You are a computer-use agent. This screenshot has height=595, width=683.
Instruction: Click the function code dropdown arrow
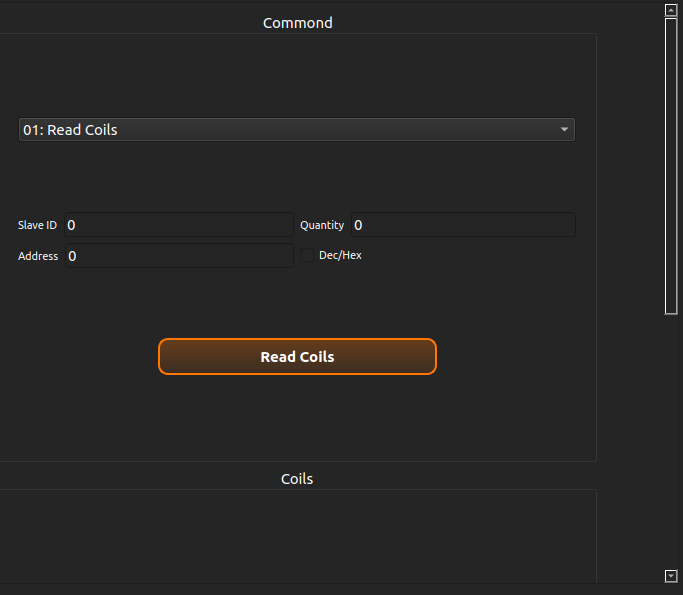(564, 130)
